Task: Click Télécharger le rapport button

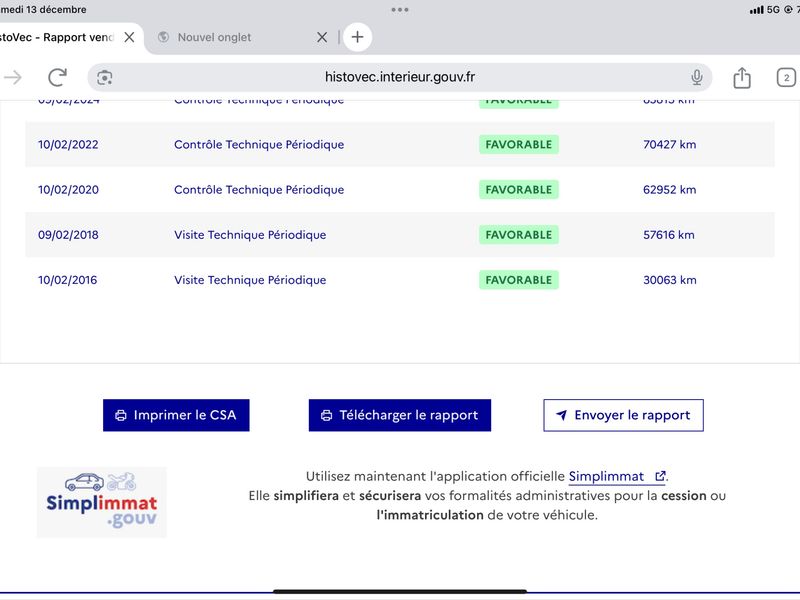Action: [x=400, y=415]
